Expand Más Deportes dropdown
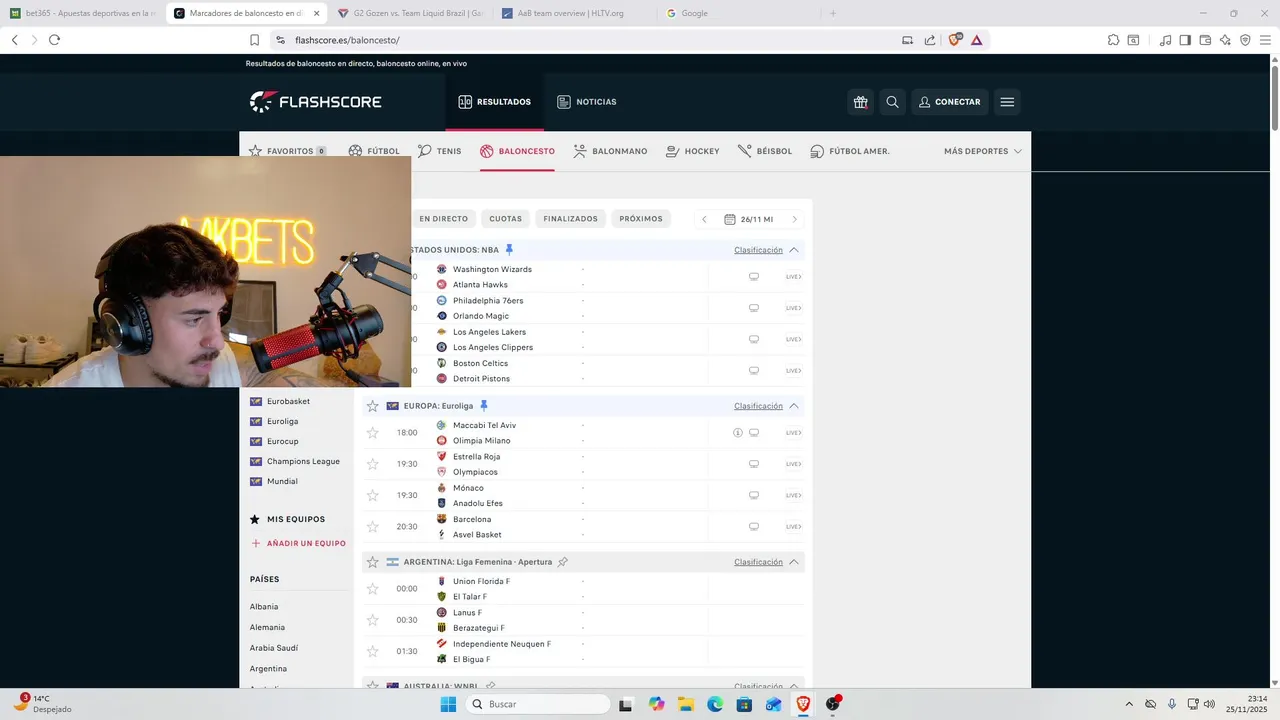Viewport: 1280px width, 720px height. point(983,151)
